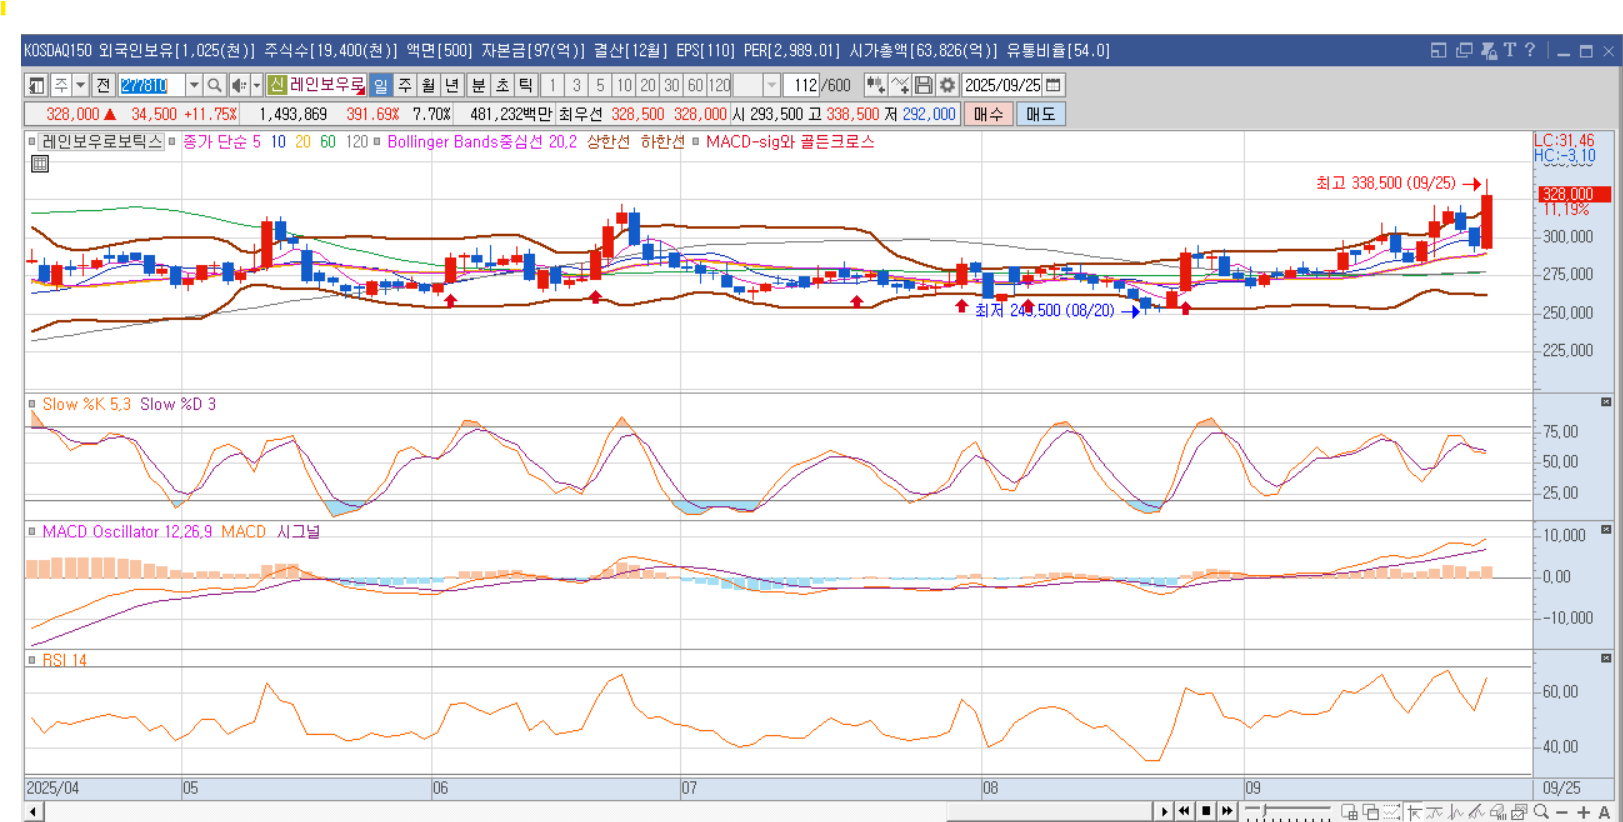The height and width of the screenshot is (822, 1623).
Task: Open help with the question mark icon
Action: (x=1530, y=50)
